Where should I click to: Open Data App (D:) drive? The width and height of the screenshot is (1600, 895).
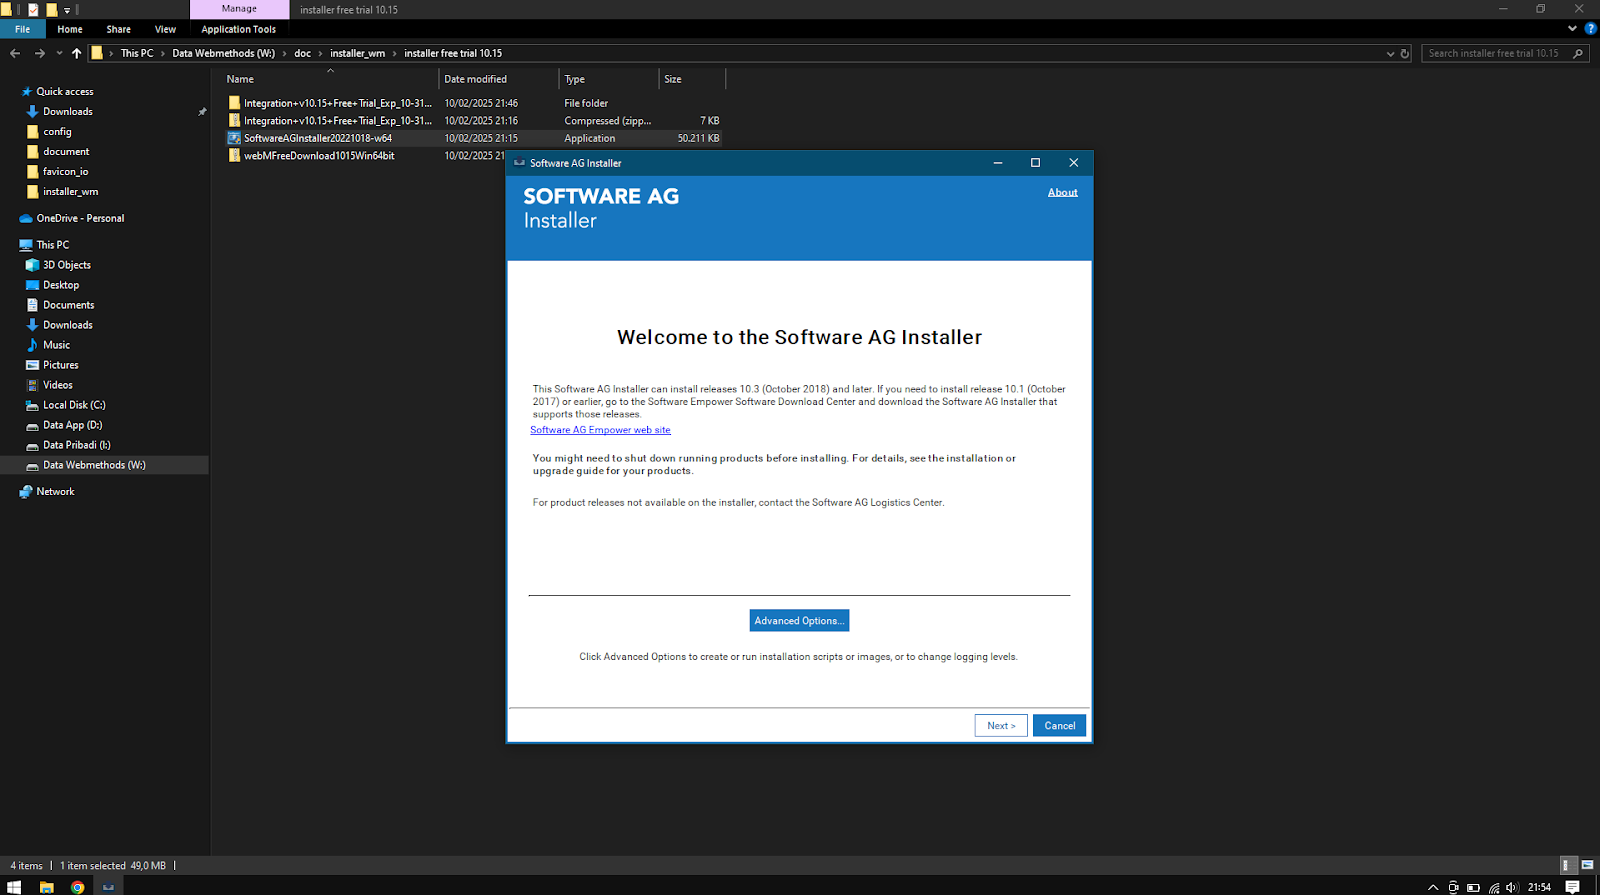point(72,425)
